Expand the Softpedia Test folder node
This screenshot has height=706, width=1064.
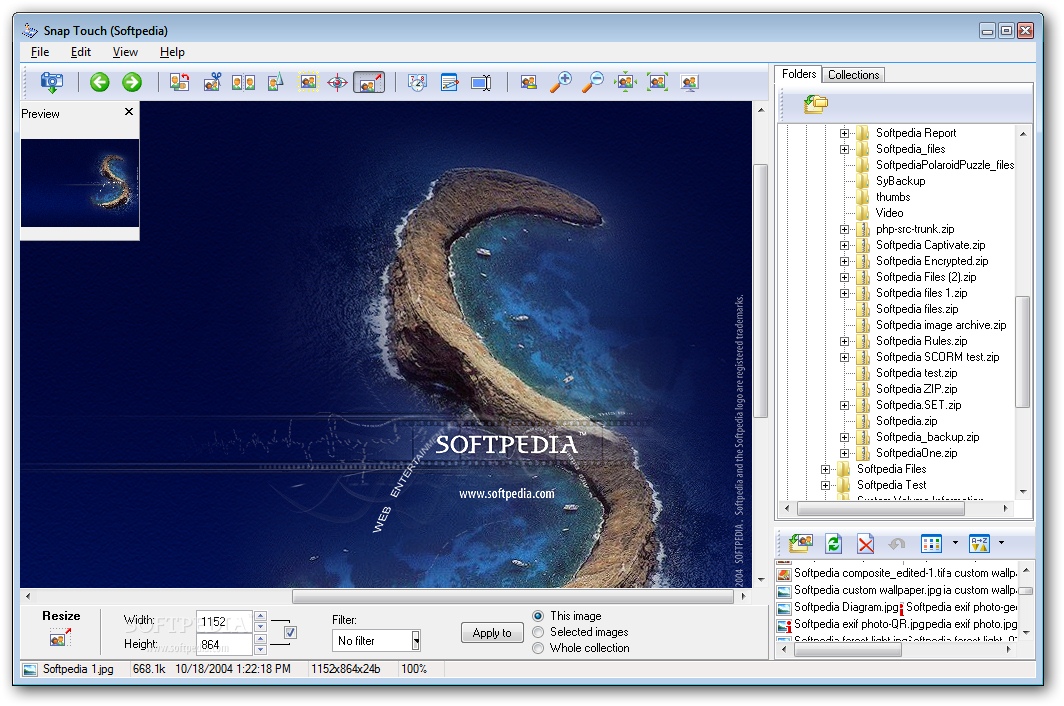point(825,485)
